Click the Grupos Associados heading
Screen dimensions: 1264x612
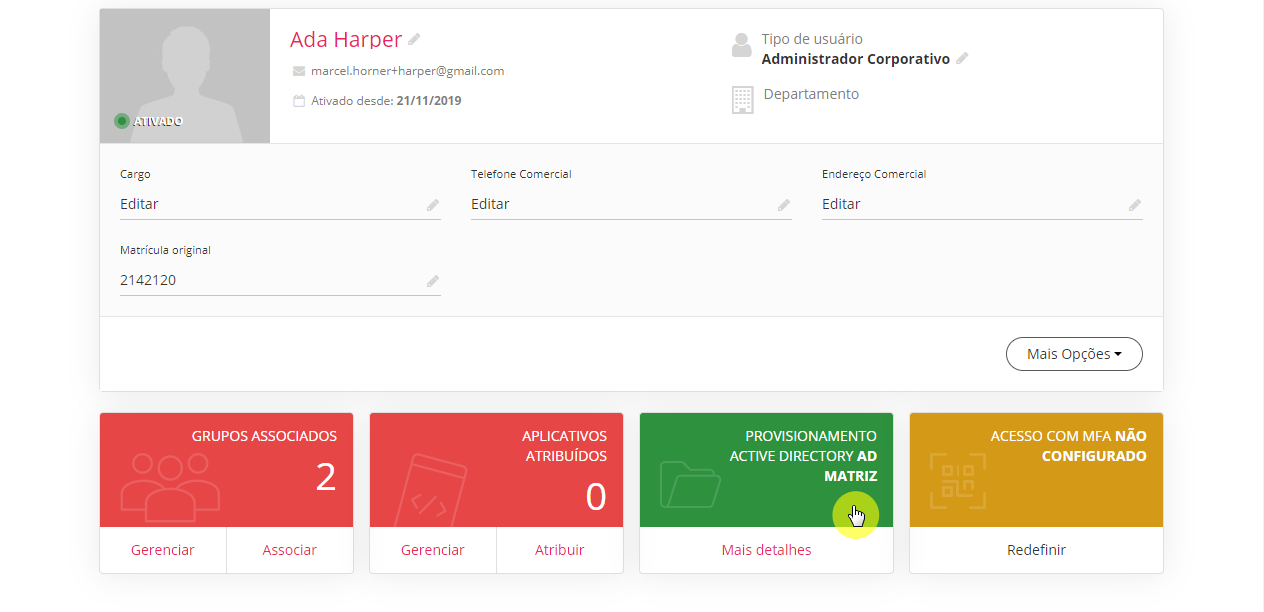click(264, 436)
